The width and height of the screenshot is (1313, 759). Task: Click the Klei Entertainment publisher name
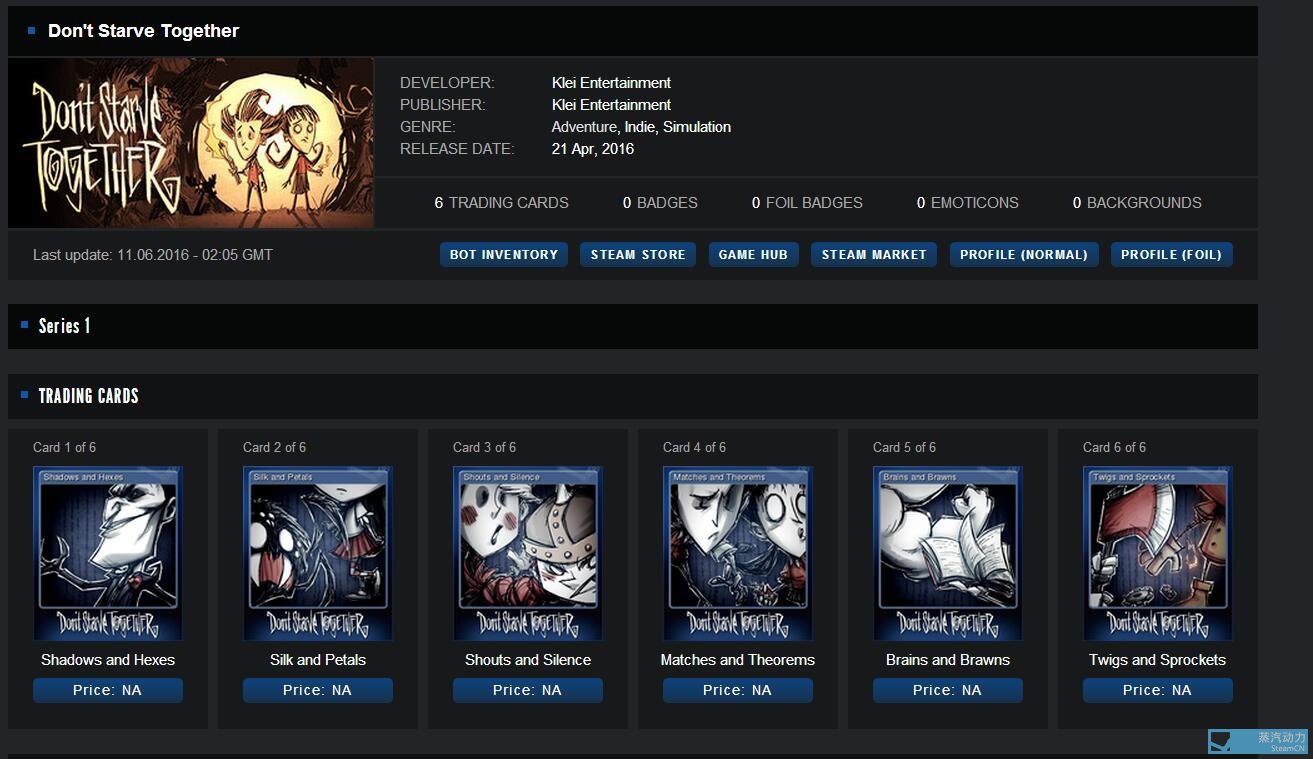tap(611, 105)
